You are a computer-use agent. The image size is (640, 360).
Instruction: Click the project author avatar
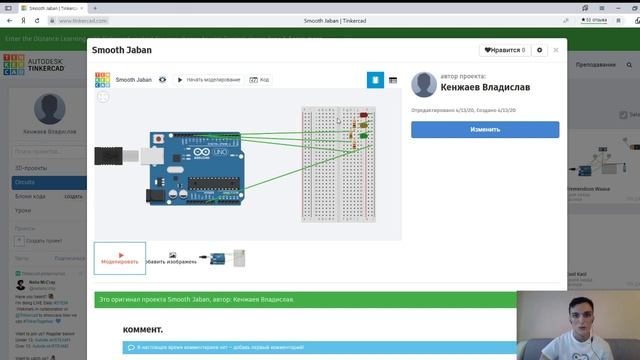click(424, 84)
